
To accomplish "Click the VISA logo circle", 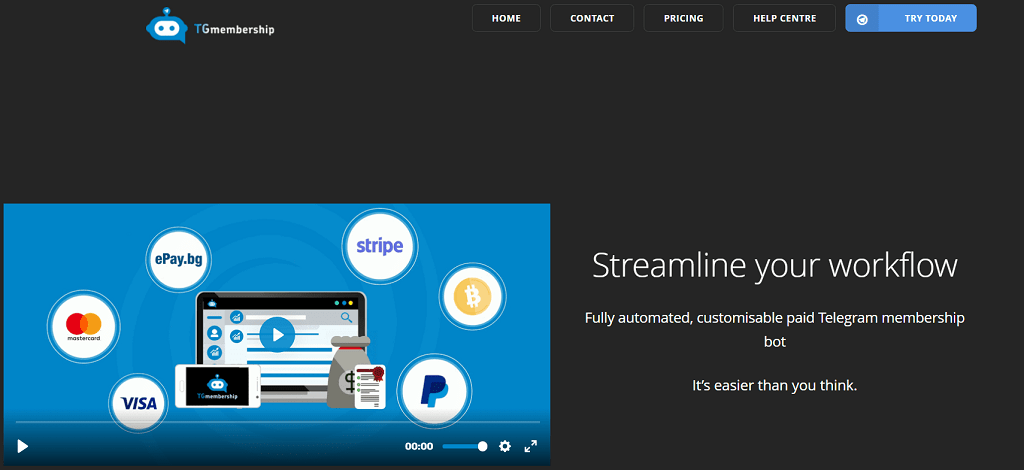I will (x=138, y=403).
